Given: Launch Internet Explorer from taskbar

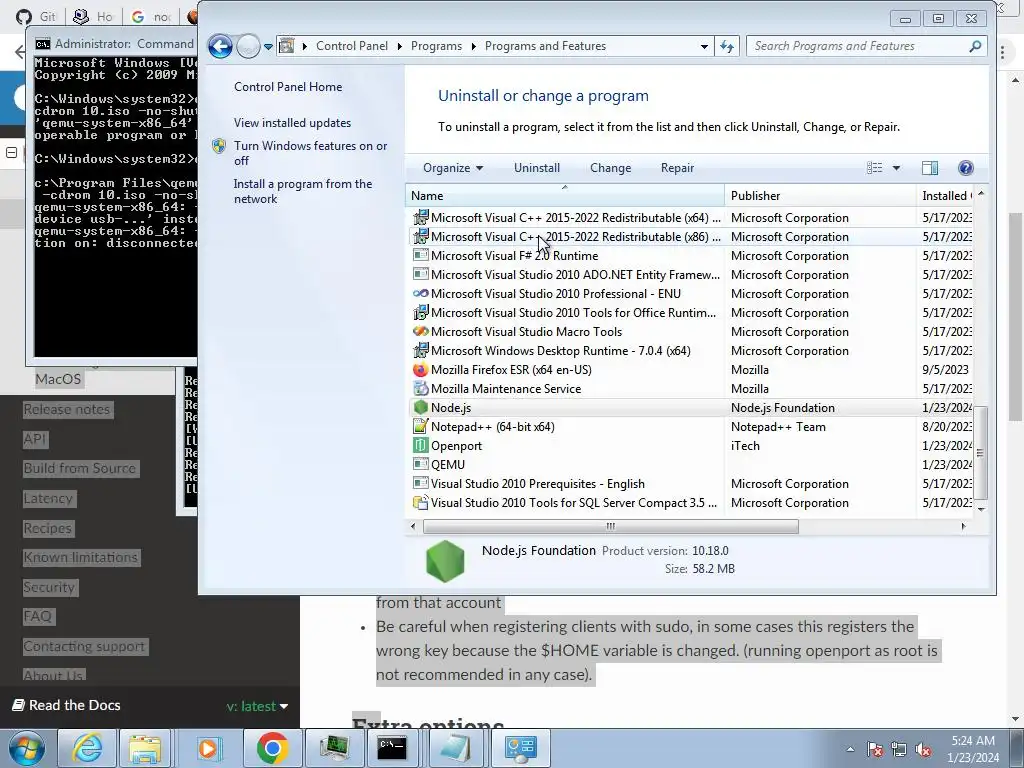Looking at the screenshot, I should [87, 748].
